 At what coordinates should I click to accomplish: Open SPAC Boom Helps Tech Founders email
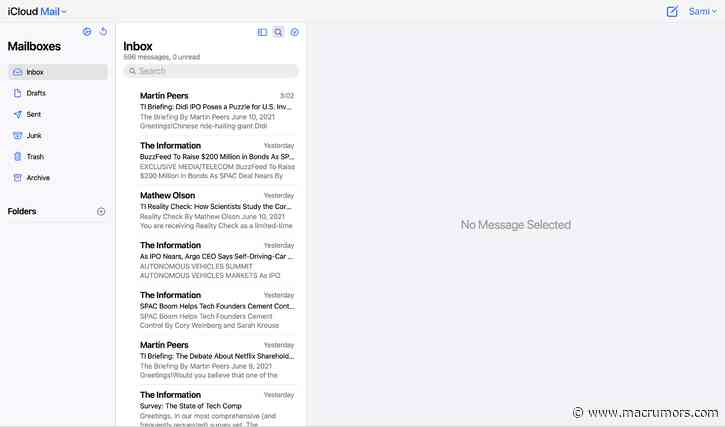[217, 310]
